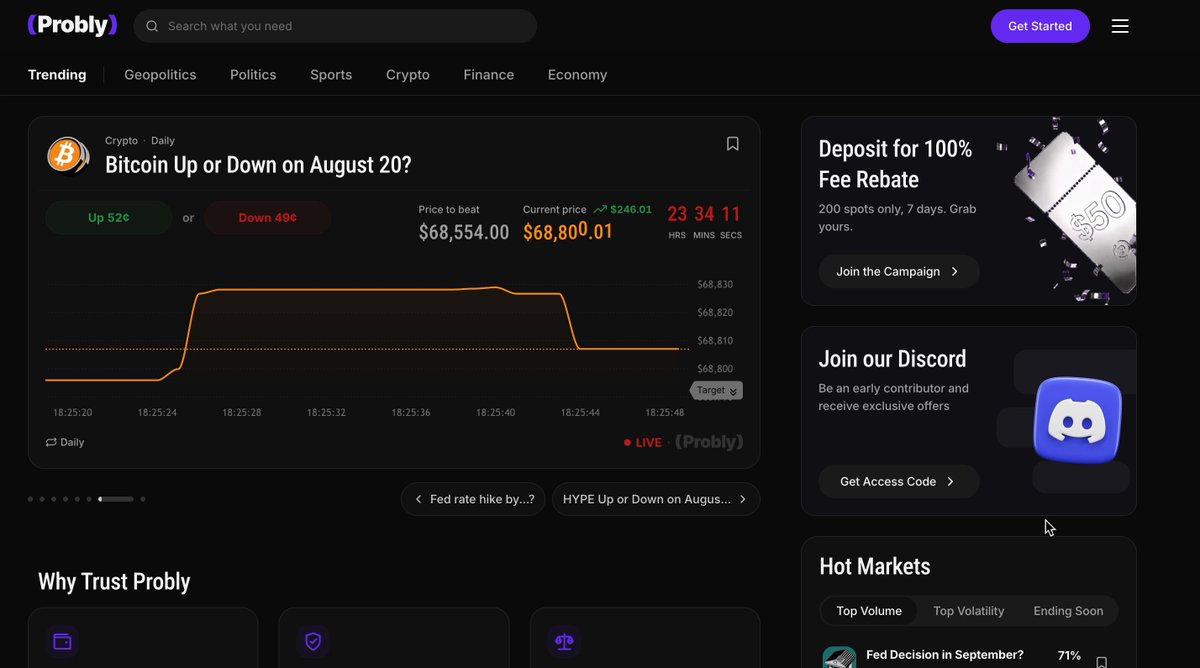
Task: Click the balance scales icon
Action: pyautogui.click(x=564, y=641)
